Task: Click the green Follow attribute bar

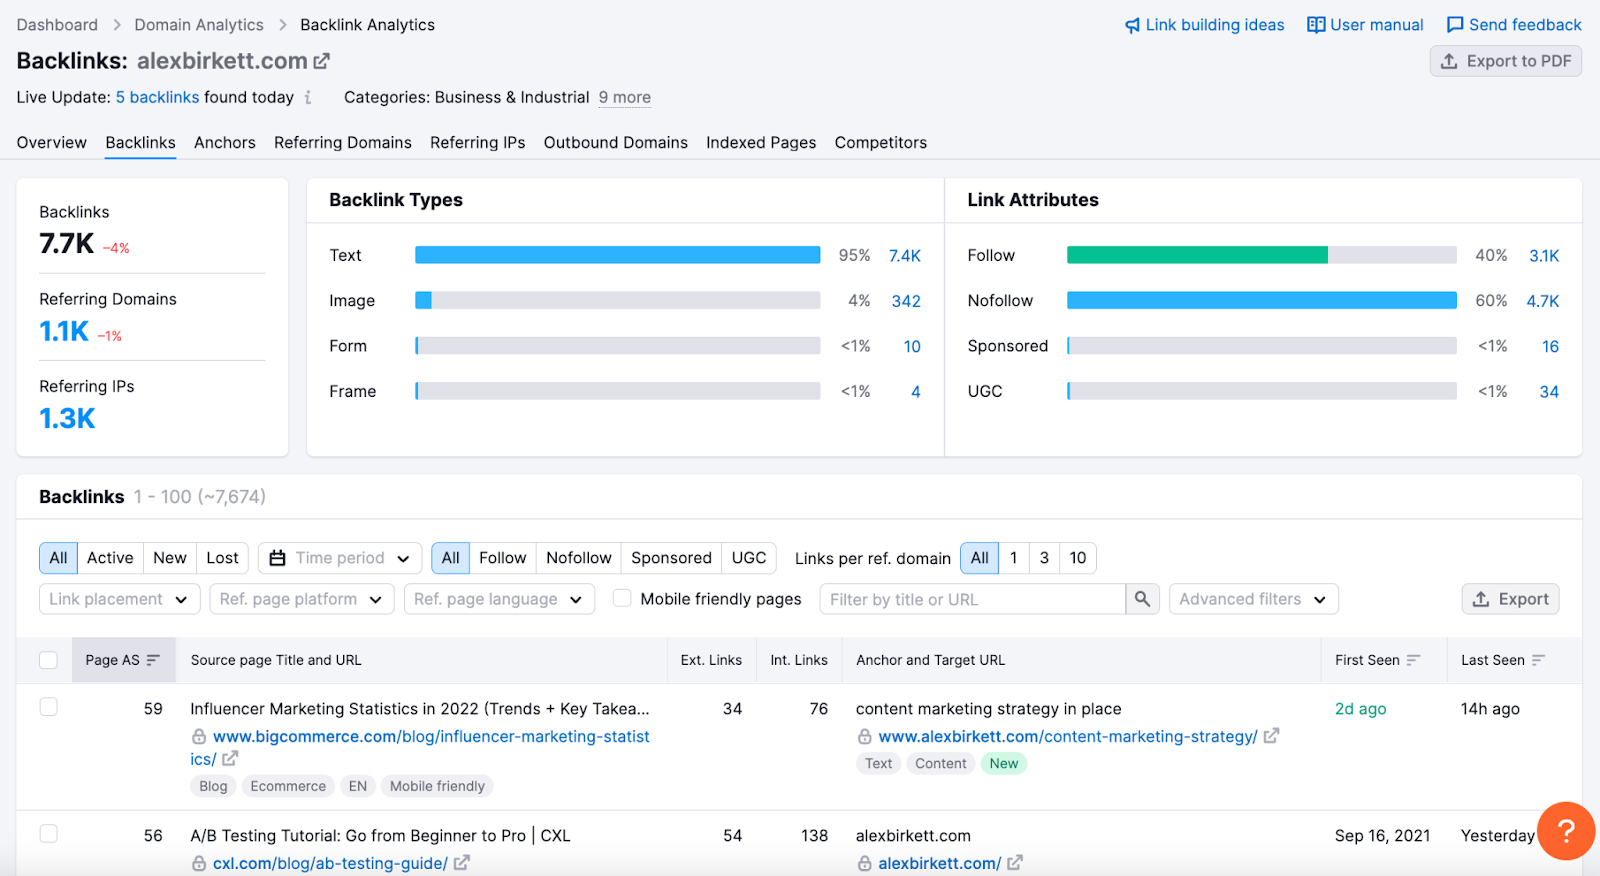Action: tap(1196, 255)
